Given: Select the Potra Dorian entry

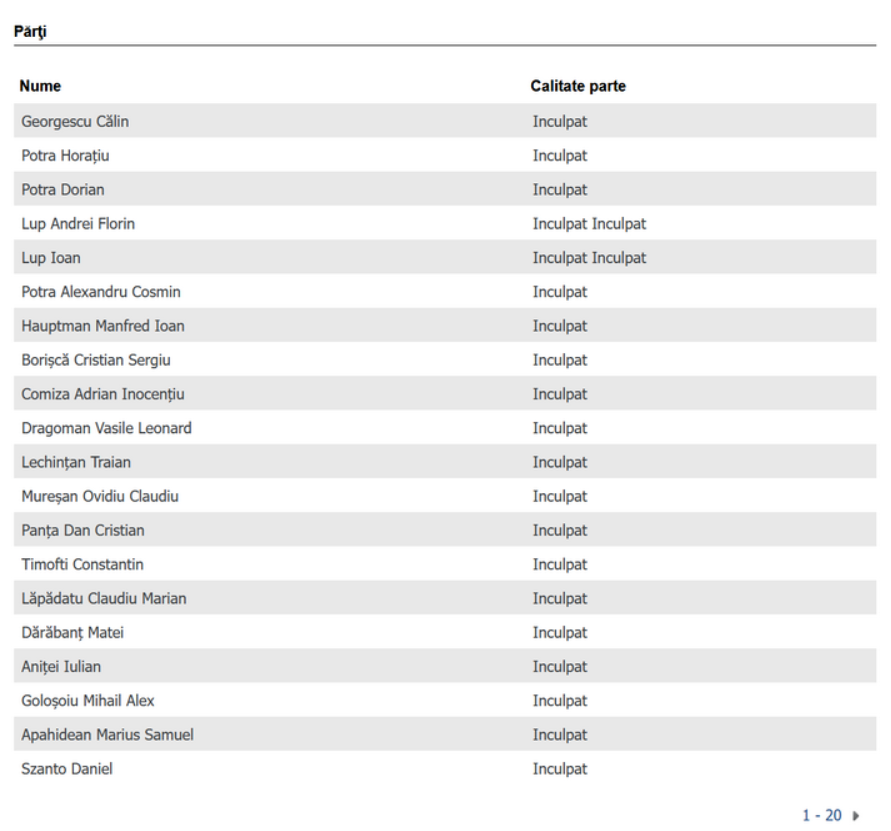Looking at the screenshot, I should [63, 190].
